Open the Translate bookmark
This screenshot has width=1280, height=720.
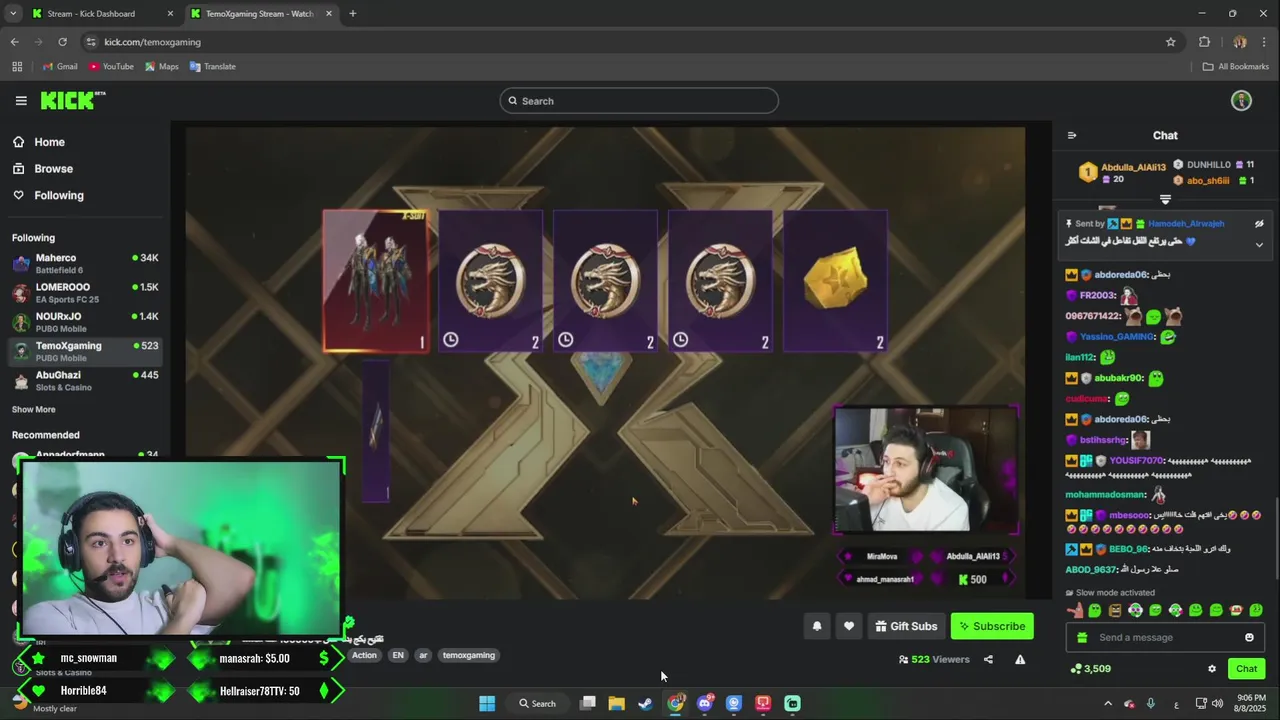point(211,67)
